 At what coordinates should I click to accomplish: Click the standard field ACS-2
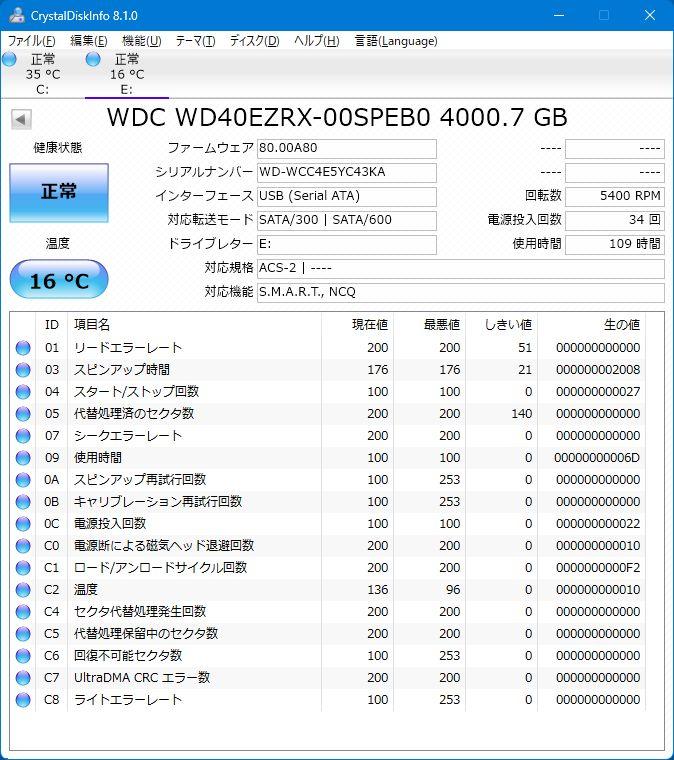coord(460,268)
